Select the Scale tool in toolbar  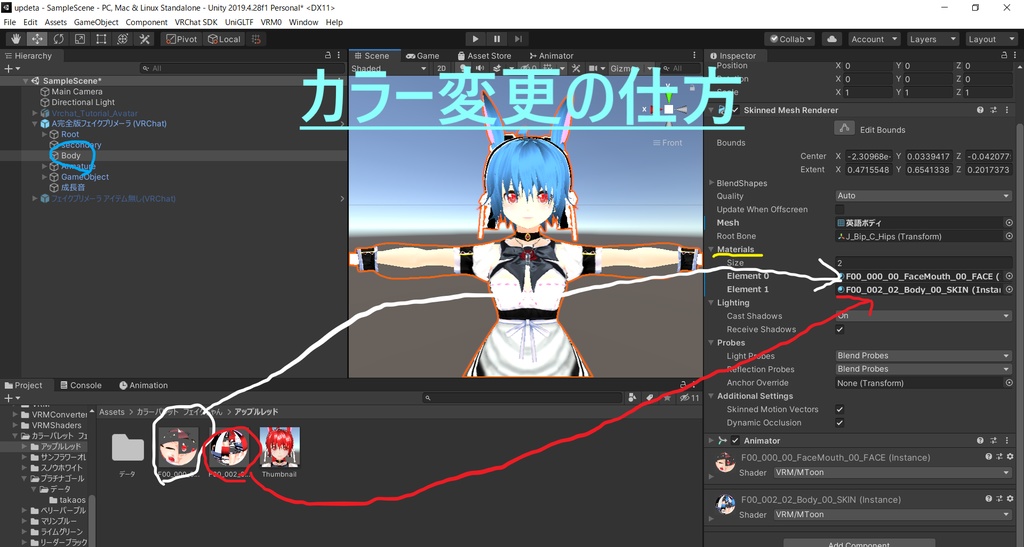coord(80,39)
